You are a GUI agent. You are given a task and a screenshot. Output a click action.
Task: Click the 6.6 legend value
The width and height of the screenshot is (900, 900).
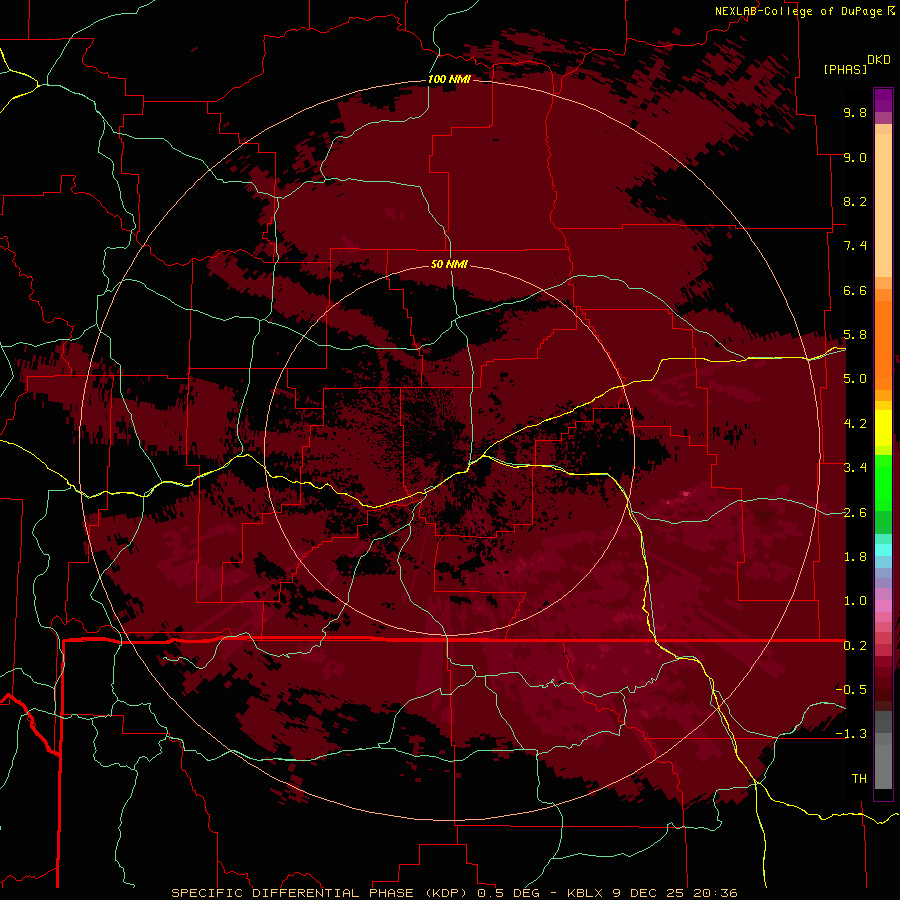(855, 290)
